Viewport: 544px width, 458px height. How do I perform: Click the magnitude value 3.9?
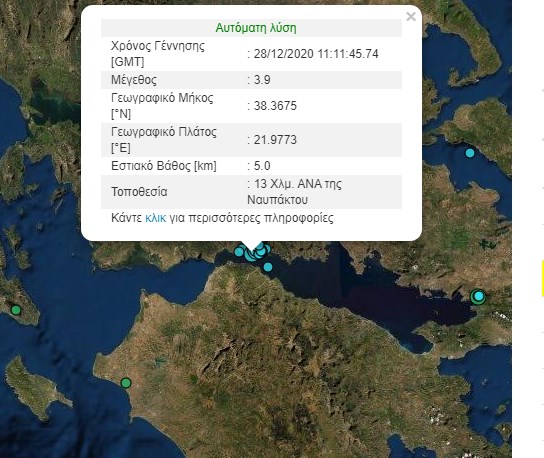point(262,80)
